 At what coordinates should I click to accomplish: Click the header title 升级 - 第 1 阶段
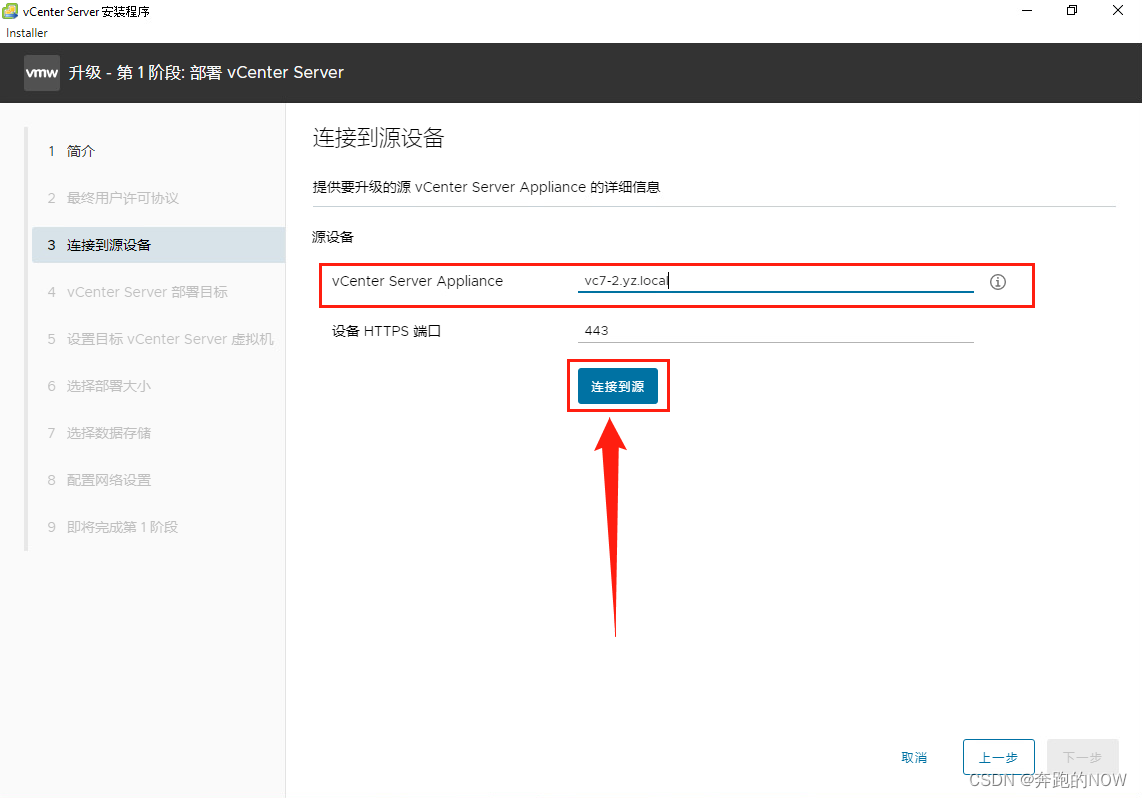[206, 73]
